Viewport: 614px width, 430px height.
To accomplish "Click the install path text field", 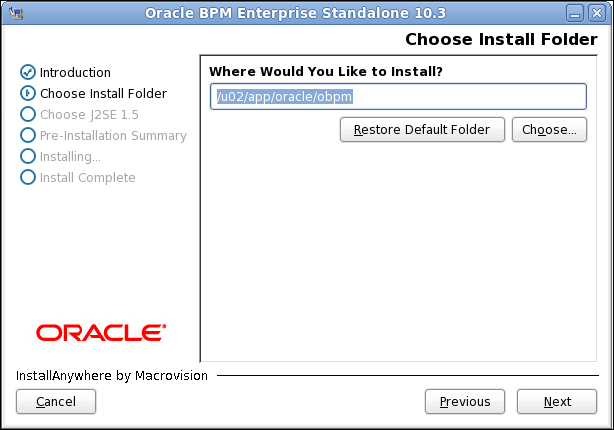I will 398,96.
